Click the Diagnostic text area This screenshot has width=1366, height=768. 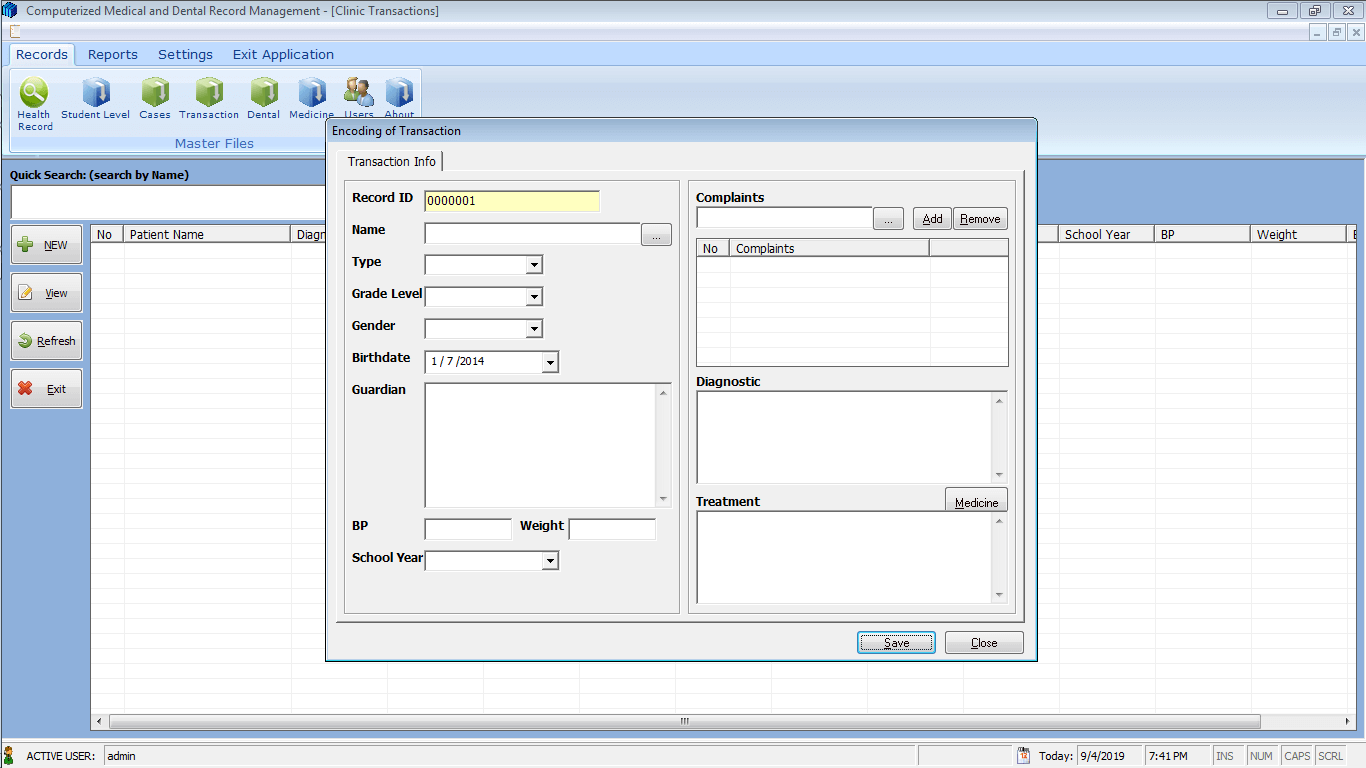(x=852, y=437)
